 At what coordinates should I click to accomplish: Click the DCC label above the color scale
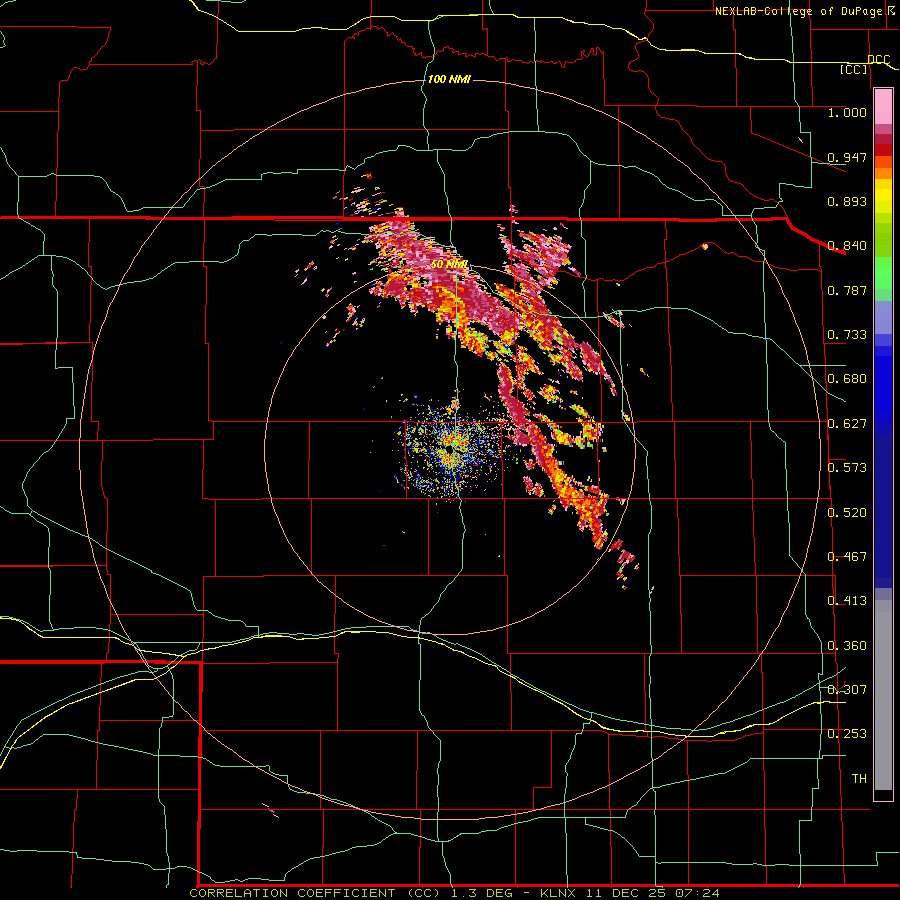click(x=878, y=59)
